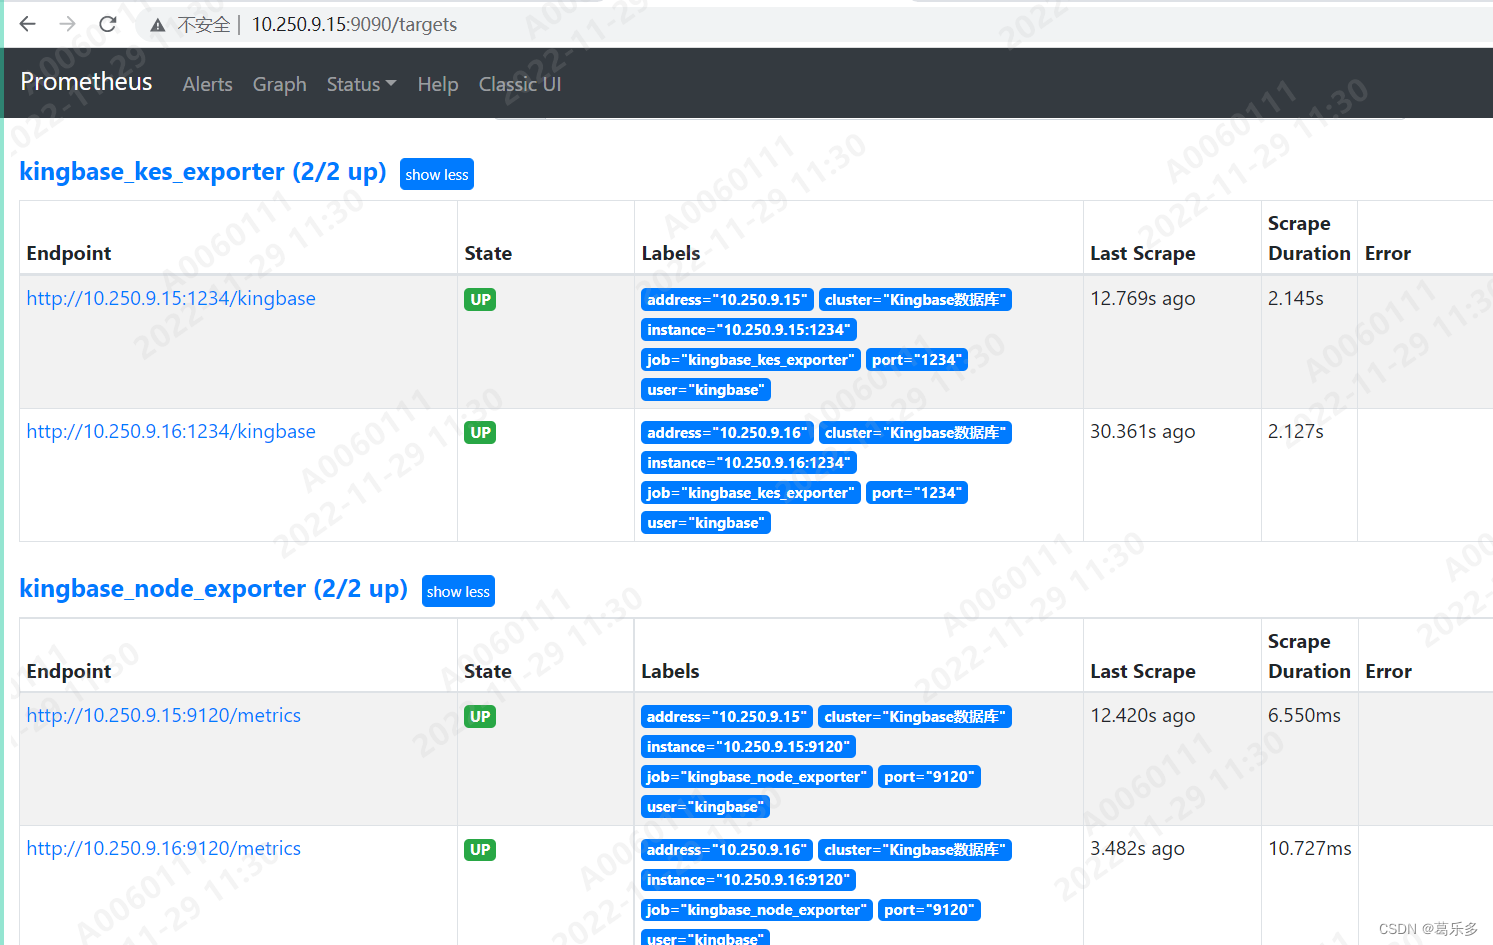
Task: Click port="1234" label in 10.250.9.15 row
Action: (x=917, y=360)
